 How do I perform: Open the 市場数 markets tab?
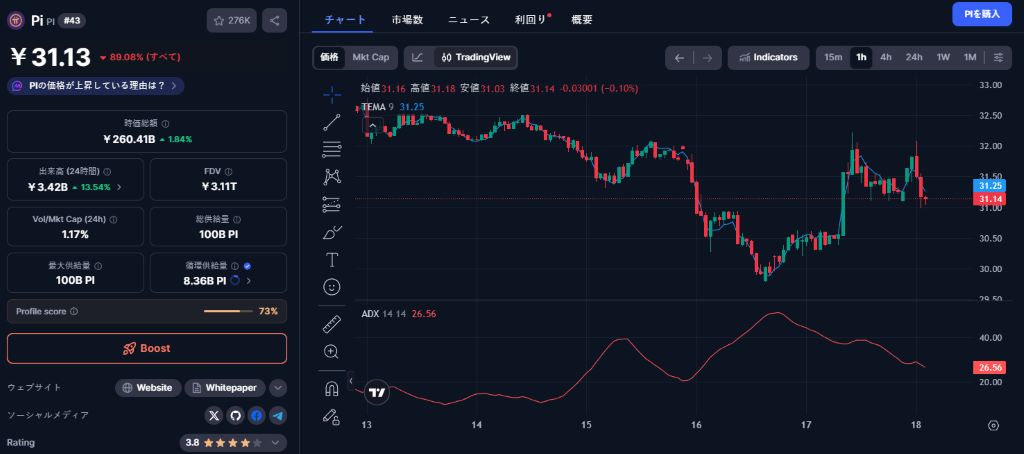pyautogui.click(x=408, y=20)
